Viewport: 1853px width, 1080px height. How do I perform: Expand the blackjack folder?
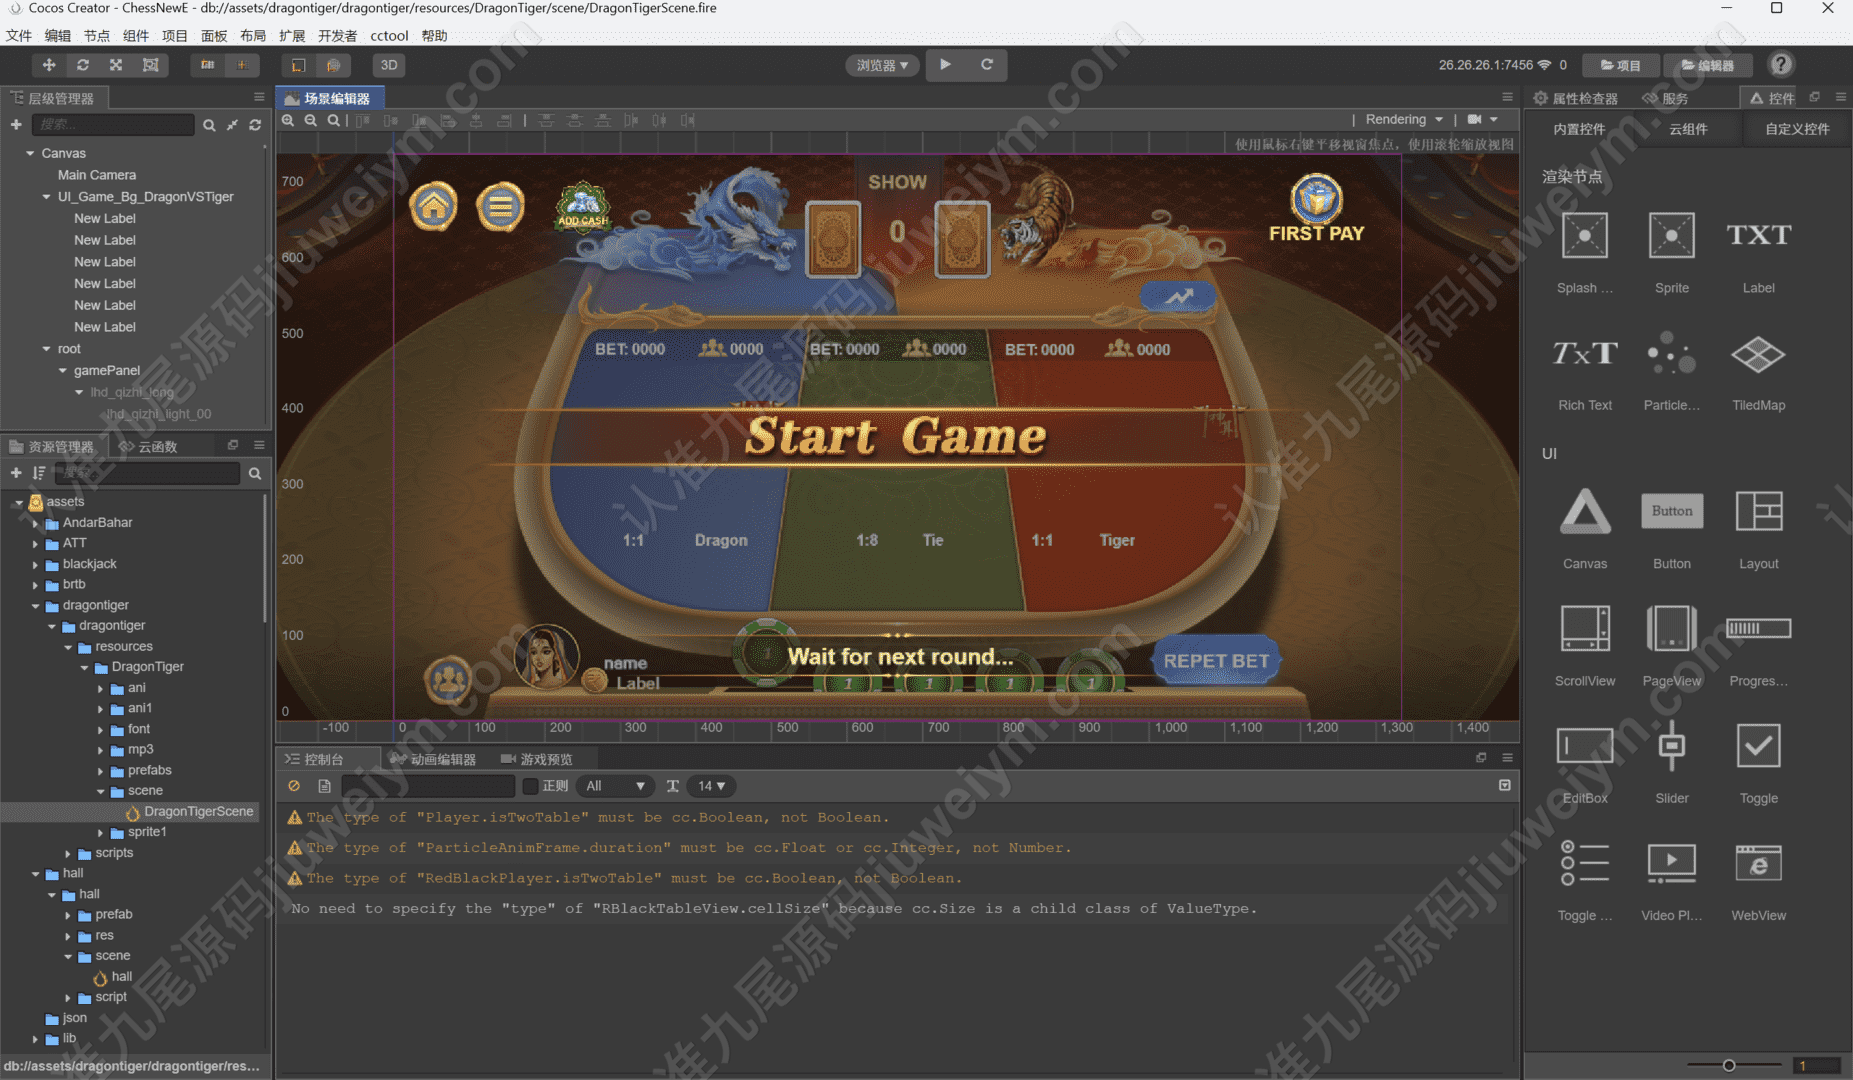[x=35, y=565]
